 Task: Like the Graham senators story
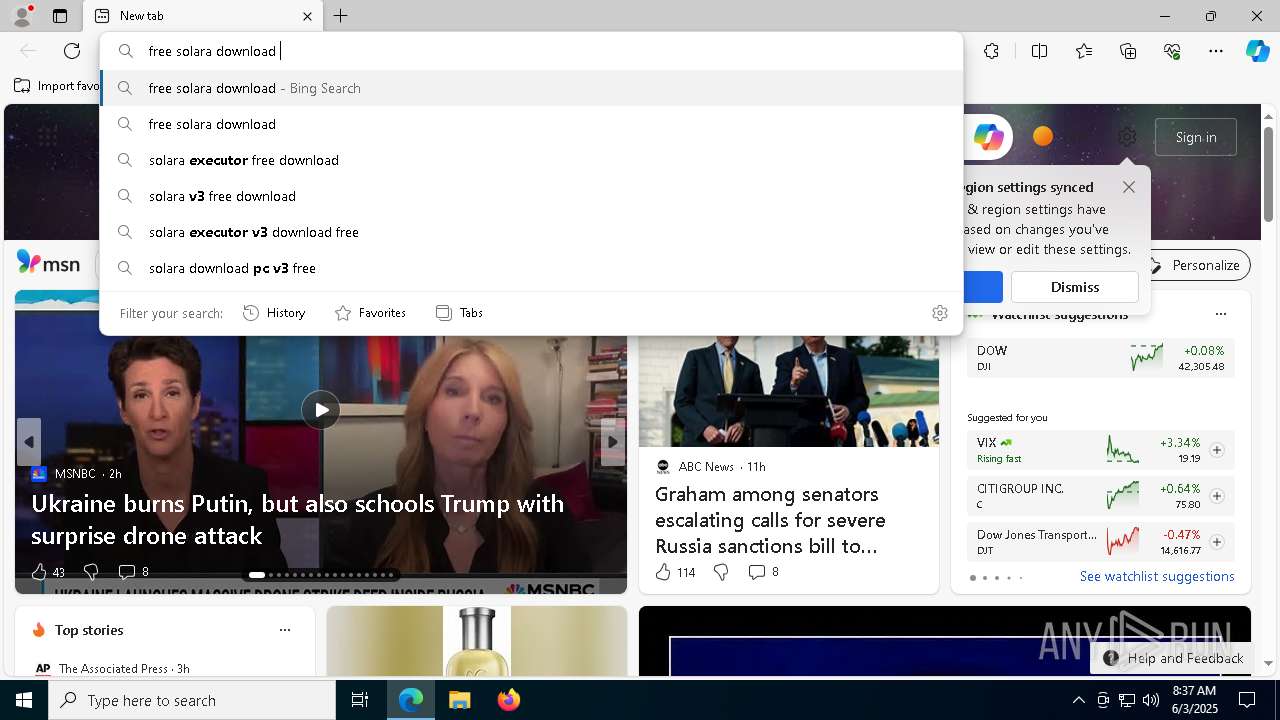pyautogui.click(x=675, y=572)
